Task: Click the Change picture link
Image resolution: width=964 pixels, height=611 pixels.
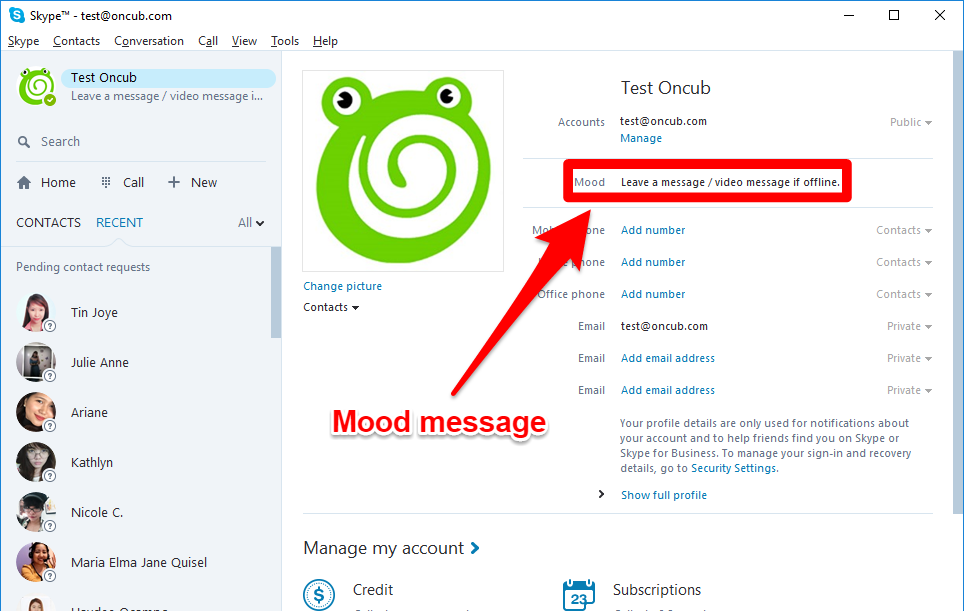Action: point(342,286)
